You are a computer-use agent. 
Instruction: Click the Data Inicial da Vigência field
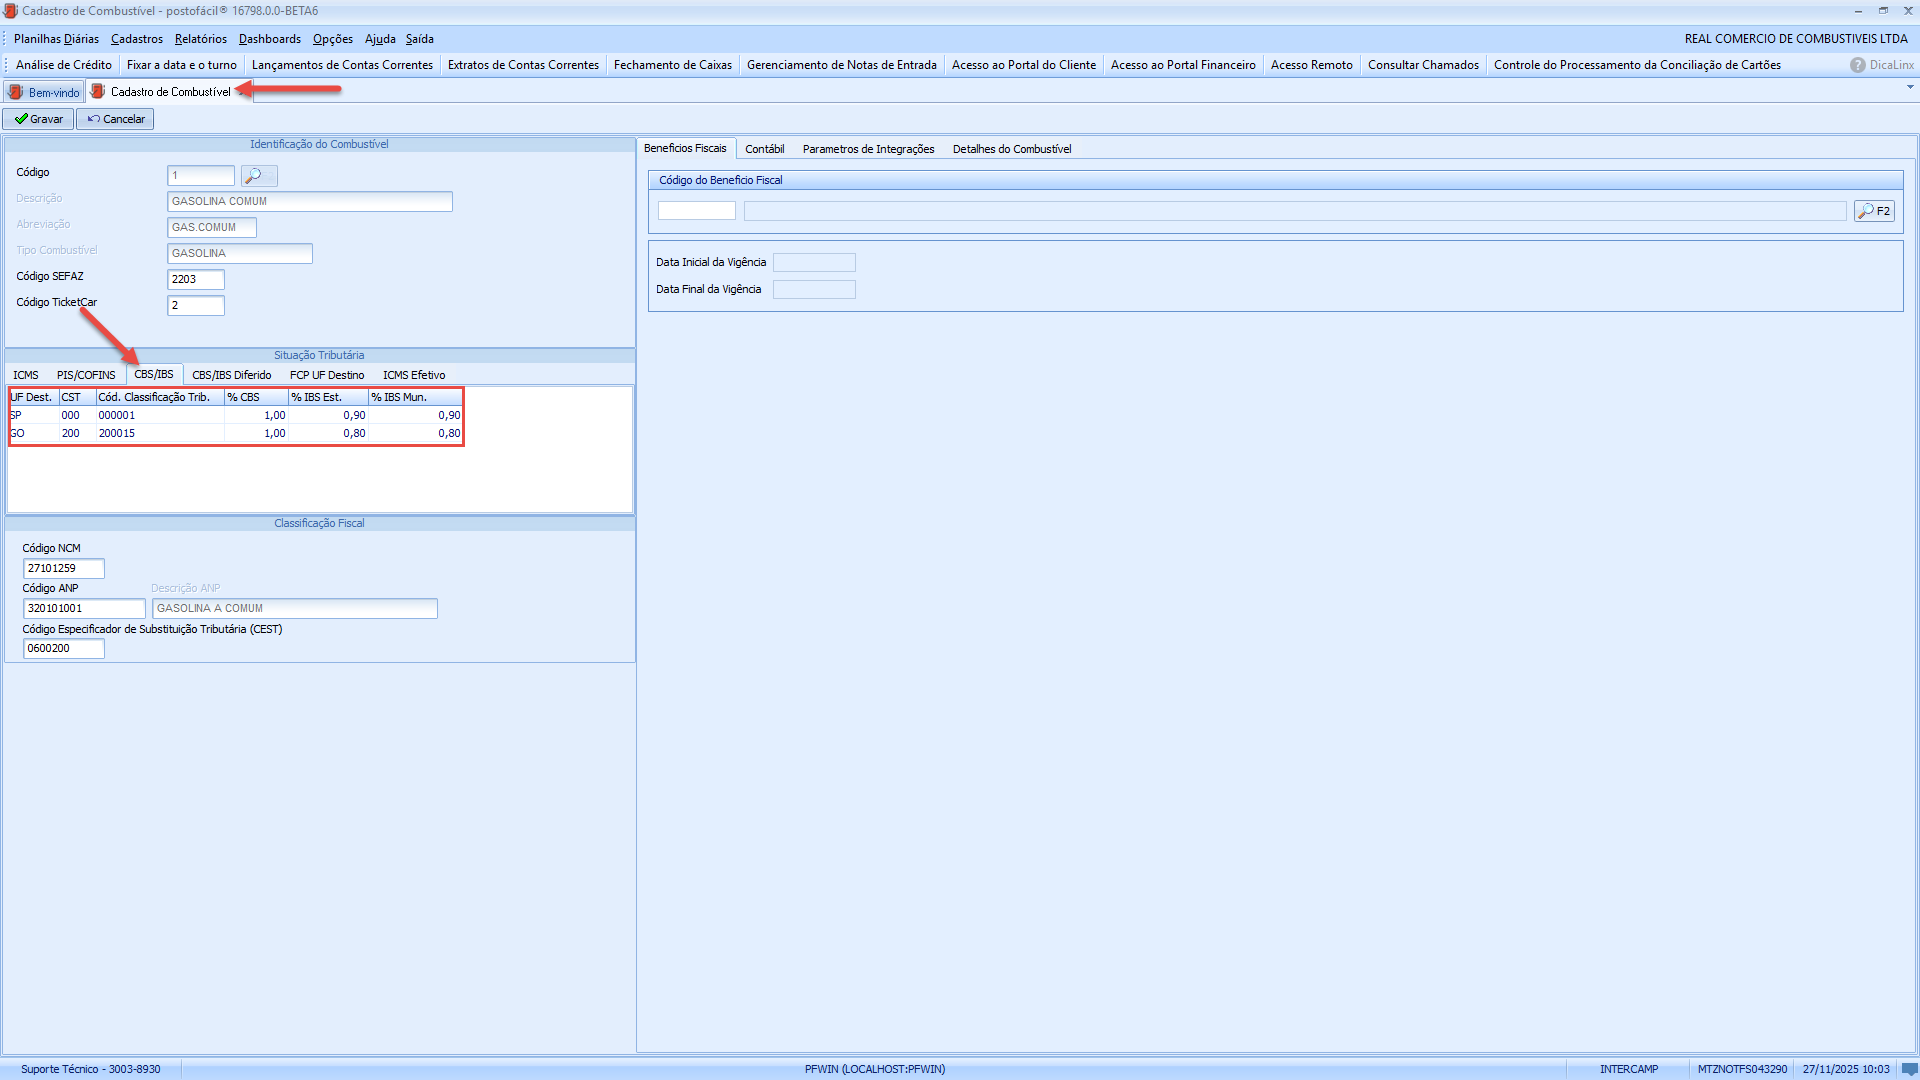pos(814,263)
